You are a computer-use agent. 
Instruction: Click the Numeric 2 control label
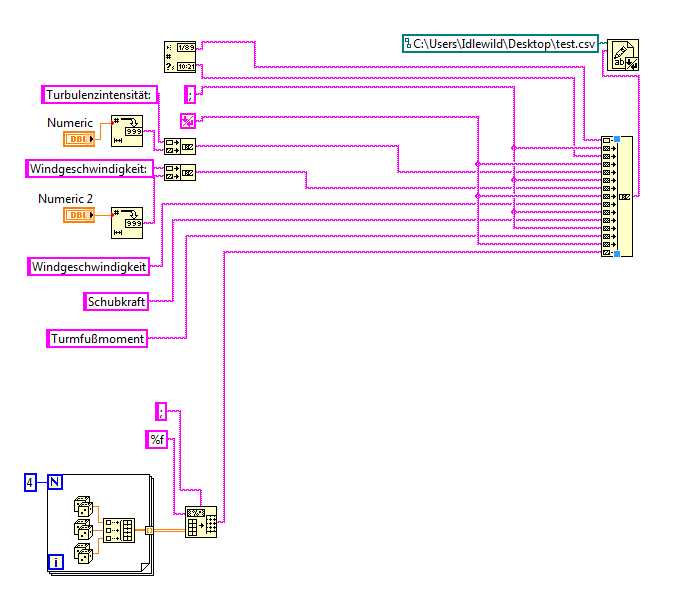click(65, 199)
